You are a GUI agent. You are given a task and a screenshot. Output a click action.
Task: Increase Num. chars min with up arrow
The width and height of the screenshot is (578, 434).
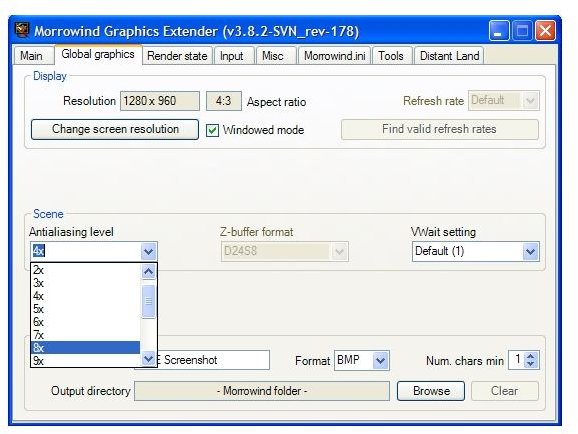pyautogui.click(x=530, y=356)
